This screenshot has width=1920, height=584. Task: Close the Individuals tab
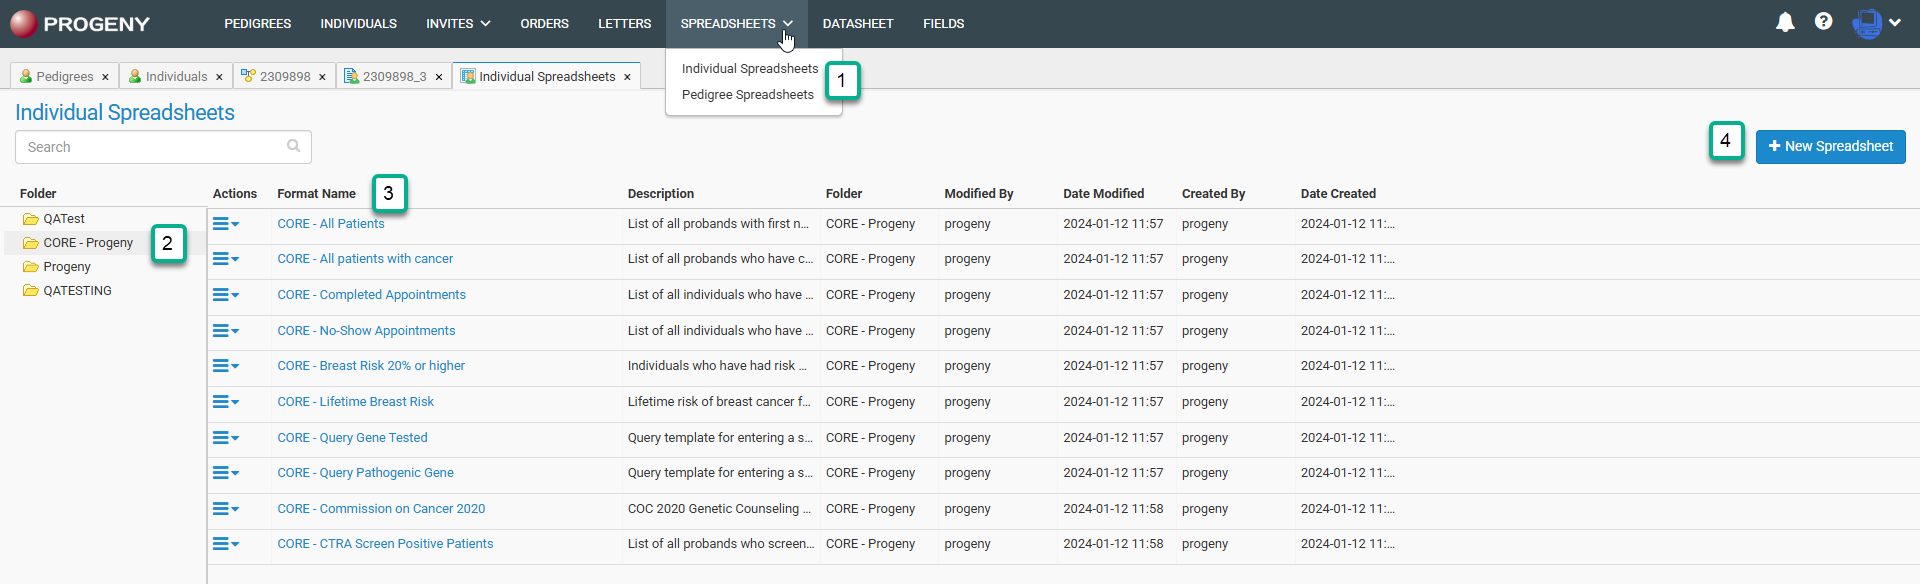click(219, 77)
